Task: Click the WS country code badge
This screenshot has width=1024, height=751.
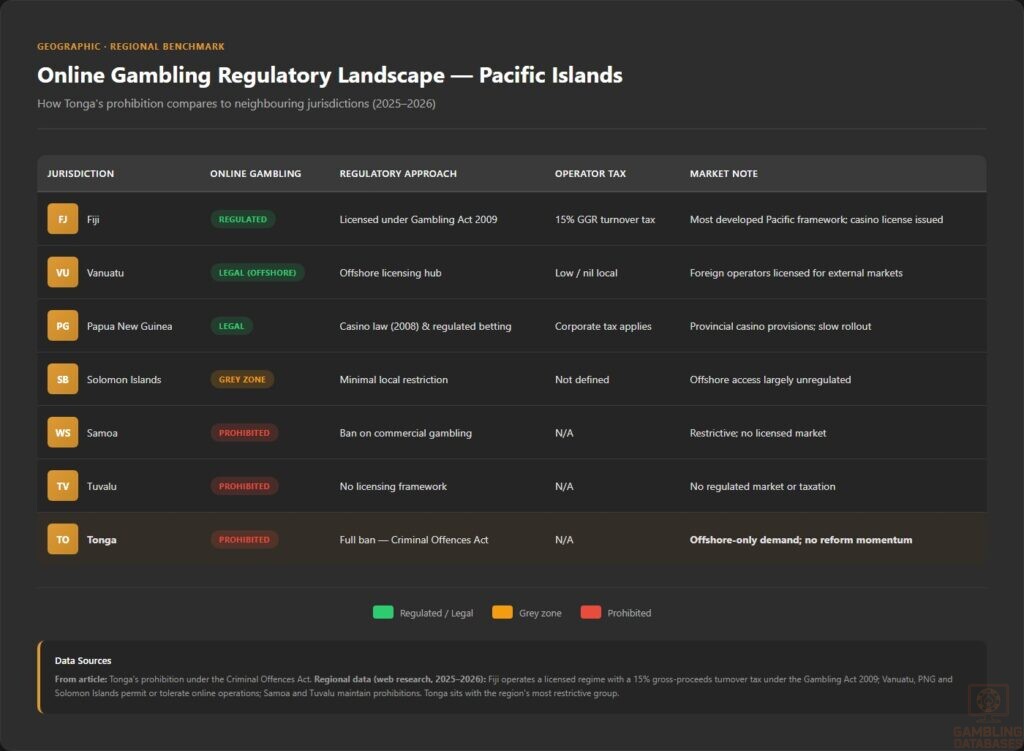Action: click(63, 432)
